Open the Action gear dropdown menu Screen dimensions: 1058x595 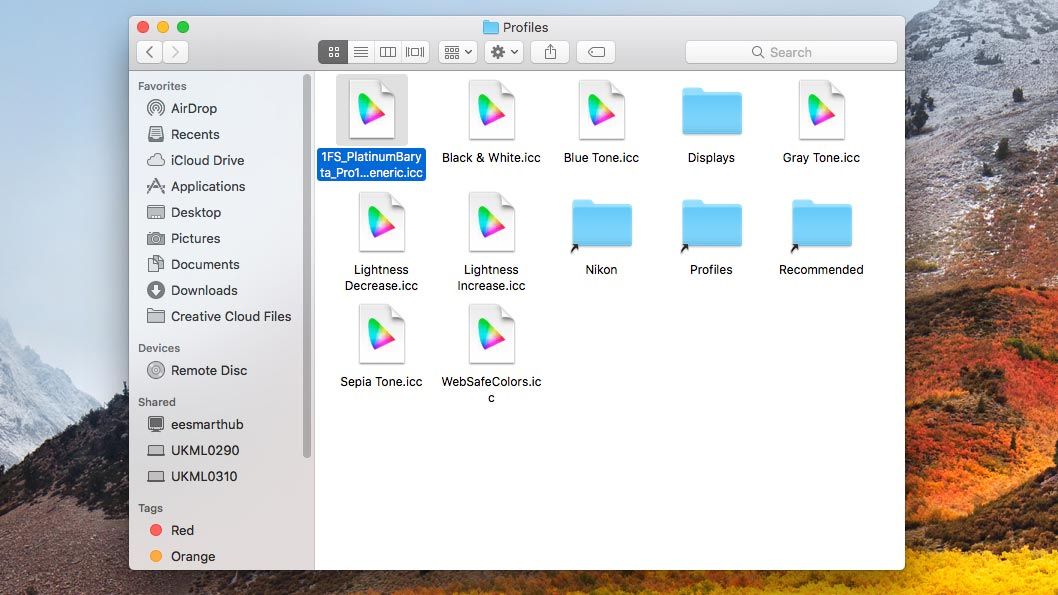pyautogui.click(x=503, y=52)
